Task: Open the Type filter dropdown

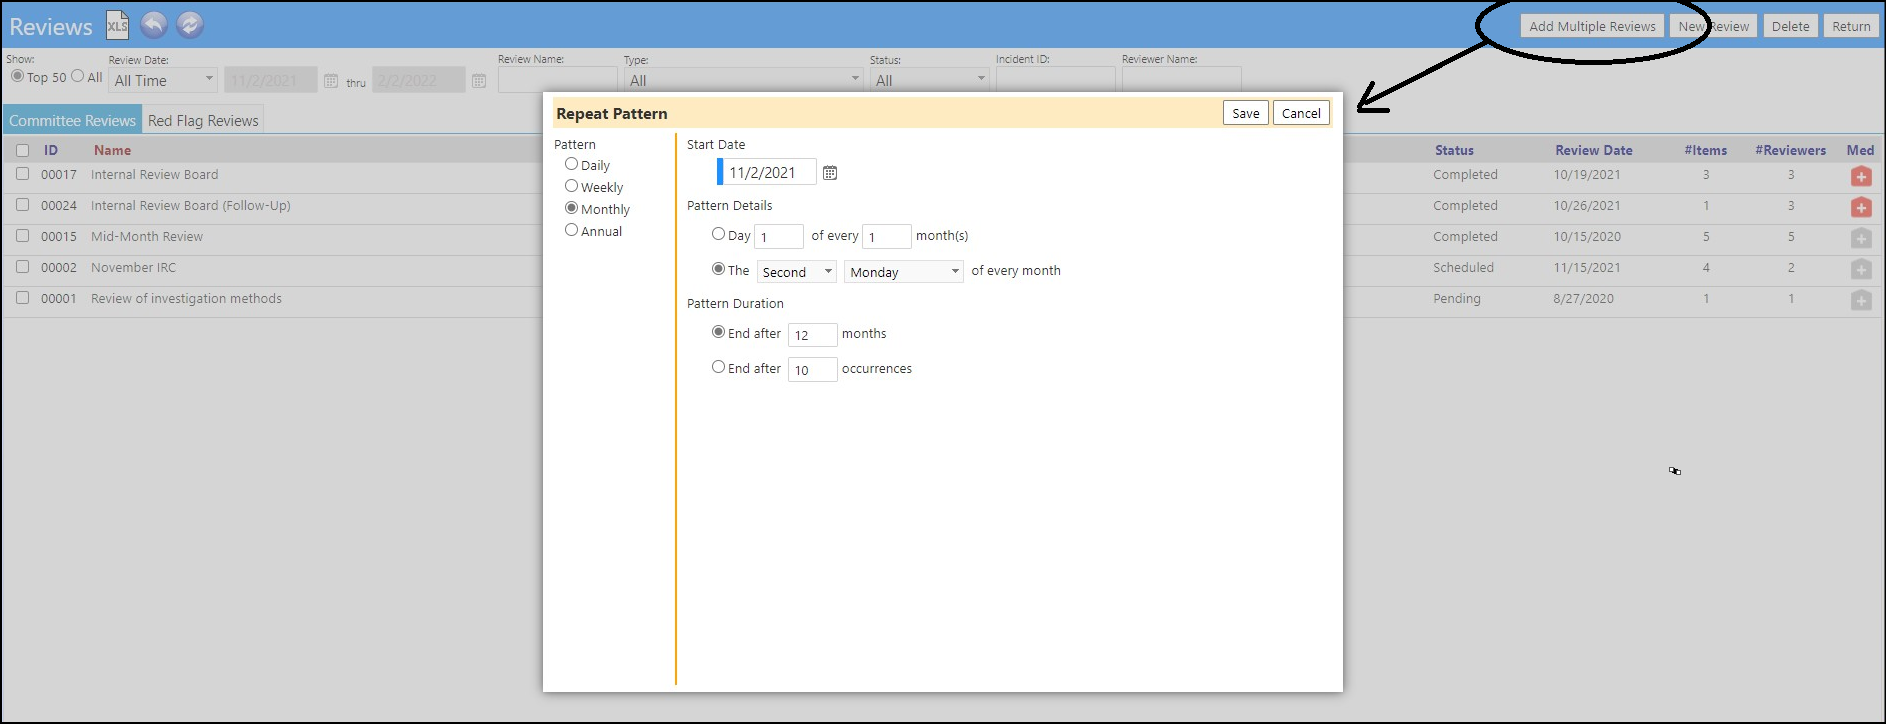Action: click(744, 80)
